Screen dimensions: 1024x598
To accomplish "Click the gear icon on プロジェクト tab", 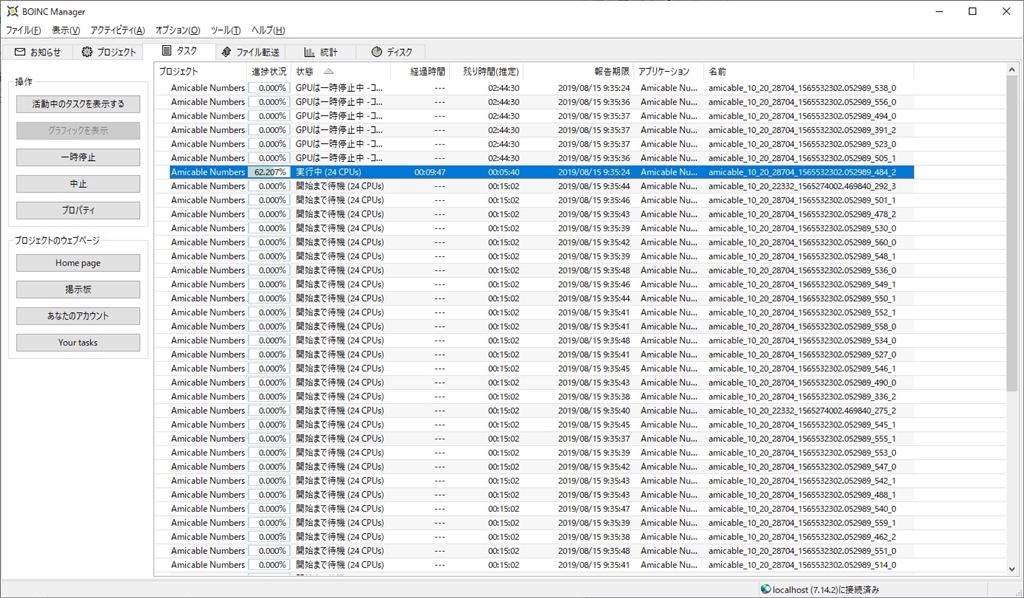I will (87, 52).
